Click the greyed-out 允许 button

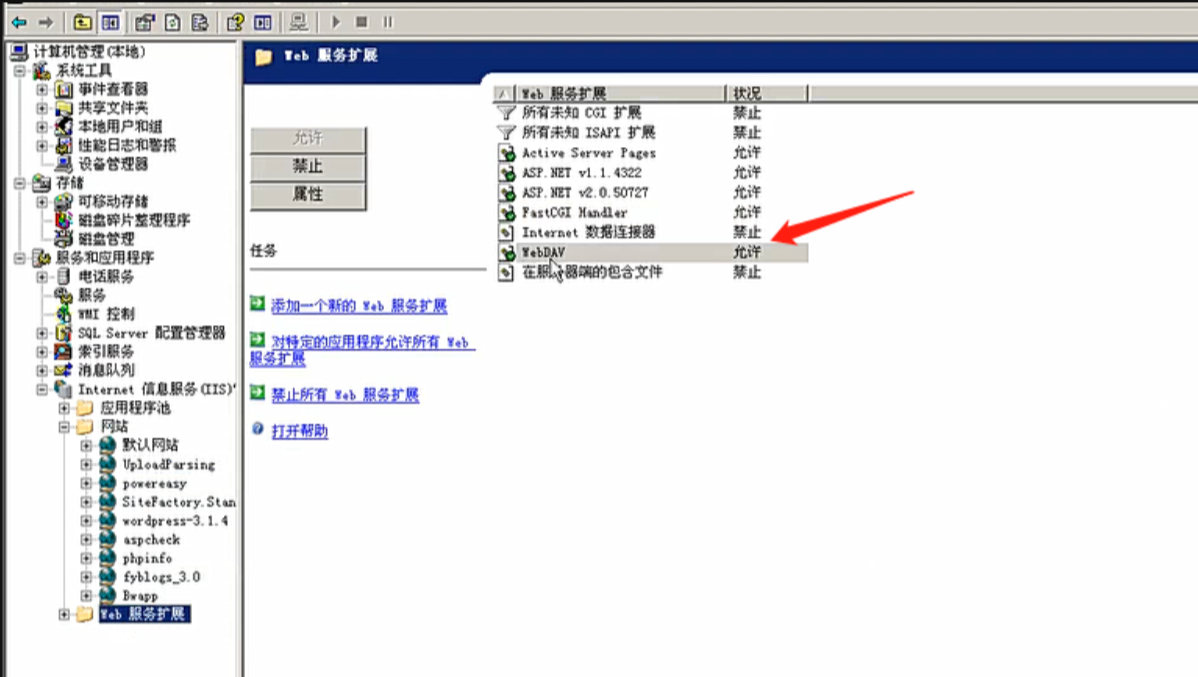308,139
